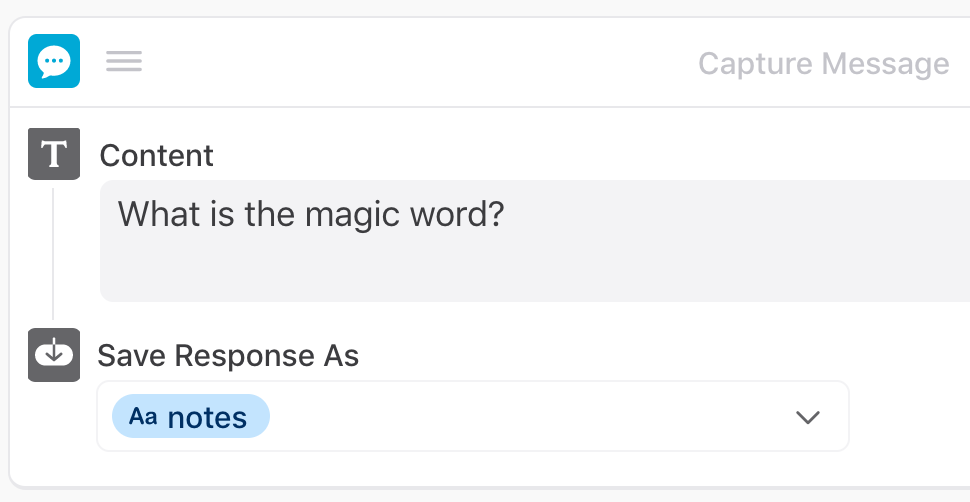
Task: Click the word "notes" in the pill
Action: tap(208, 417)
